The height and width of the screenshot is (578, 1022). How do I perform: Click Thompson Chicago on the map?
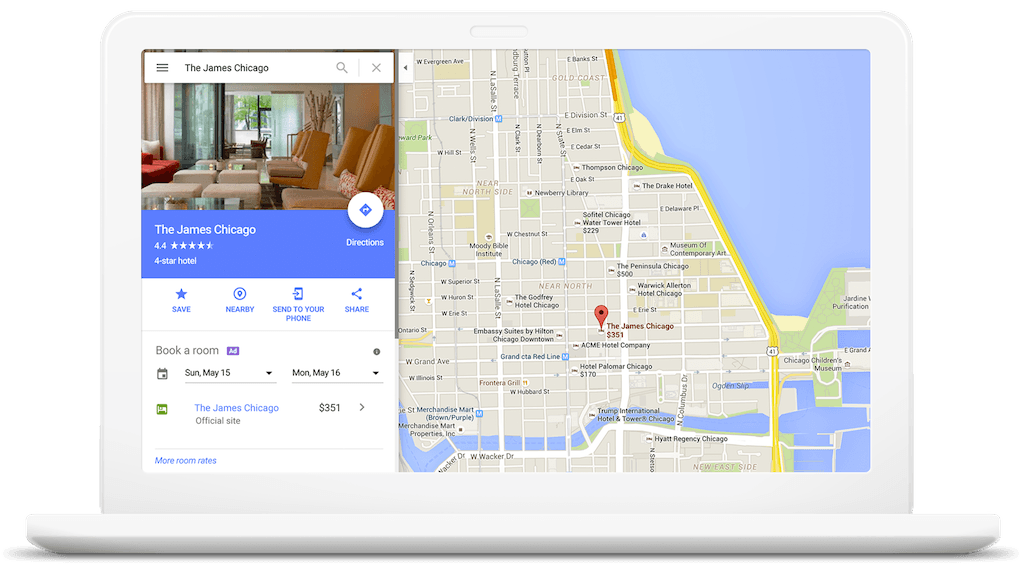pos(612,167)
